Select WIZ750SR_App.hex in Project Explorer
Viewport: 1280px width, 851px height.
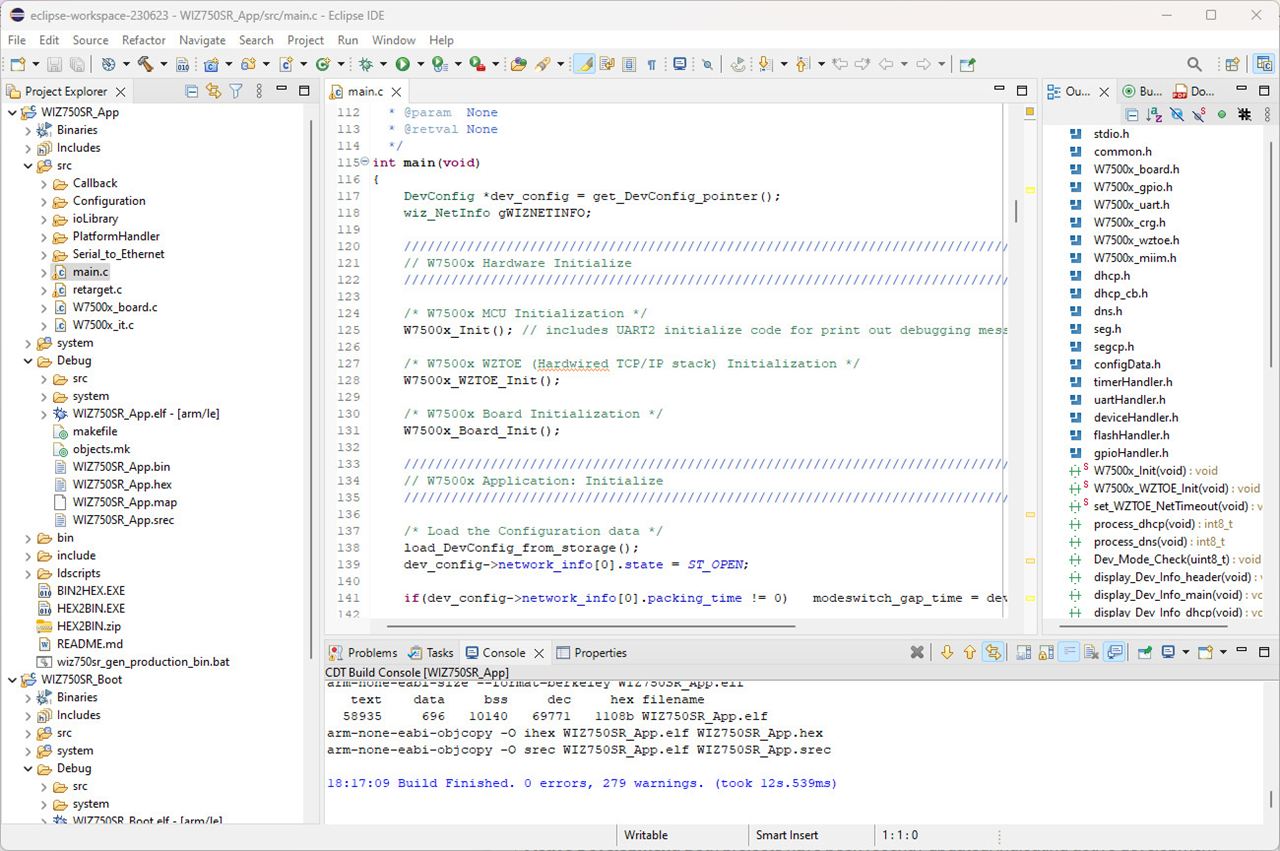121,485
